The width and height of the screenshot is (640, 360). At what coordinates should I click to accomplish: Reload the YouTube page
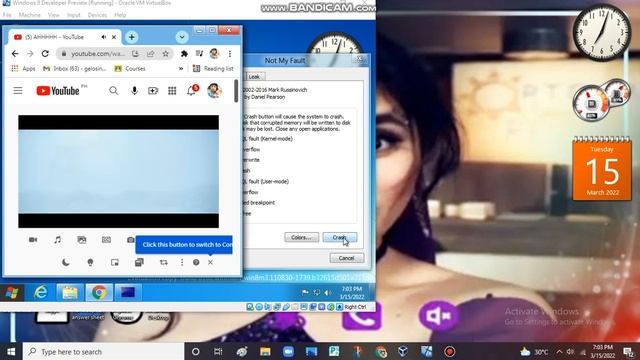tap(45, 53)
